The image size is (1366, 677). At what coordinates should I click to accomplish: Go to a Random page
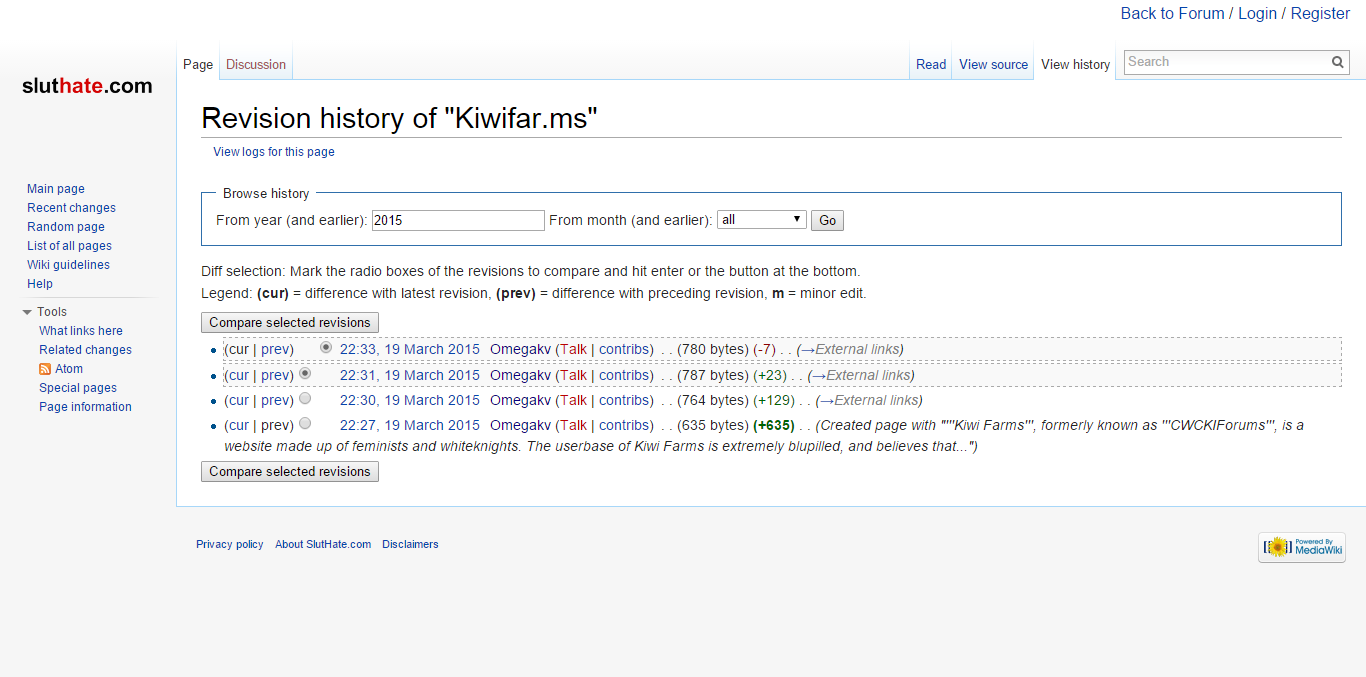(66, 227)
